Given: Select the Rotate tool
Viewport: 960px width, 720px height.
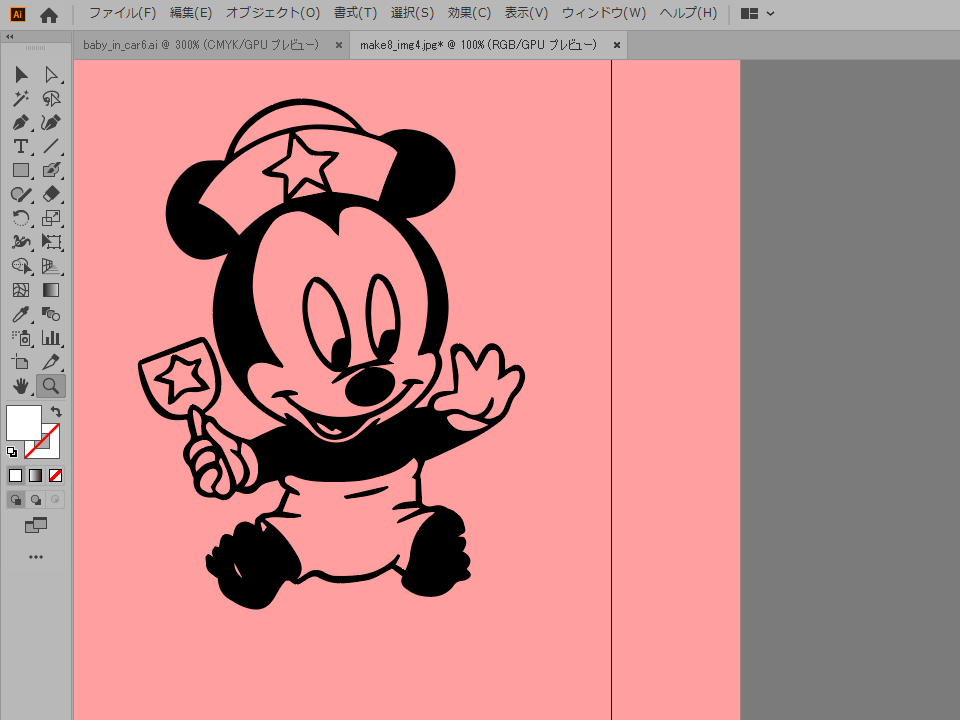Looking at the screenshot, I should click(21, 218).
